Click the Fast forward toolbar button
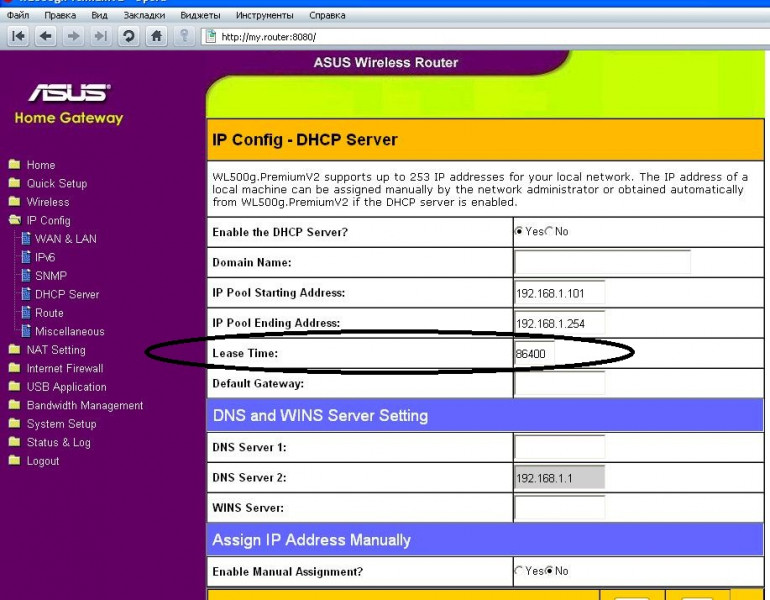The height and width of the screenshot is (600, 770). (x=101, y=36)
